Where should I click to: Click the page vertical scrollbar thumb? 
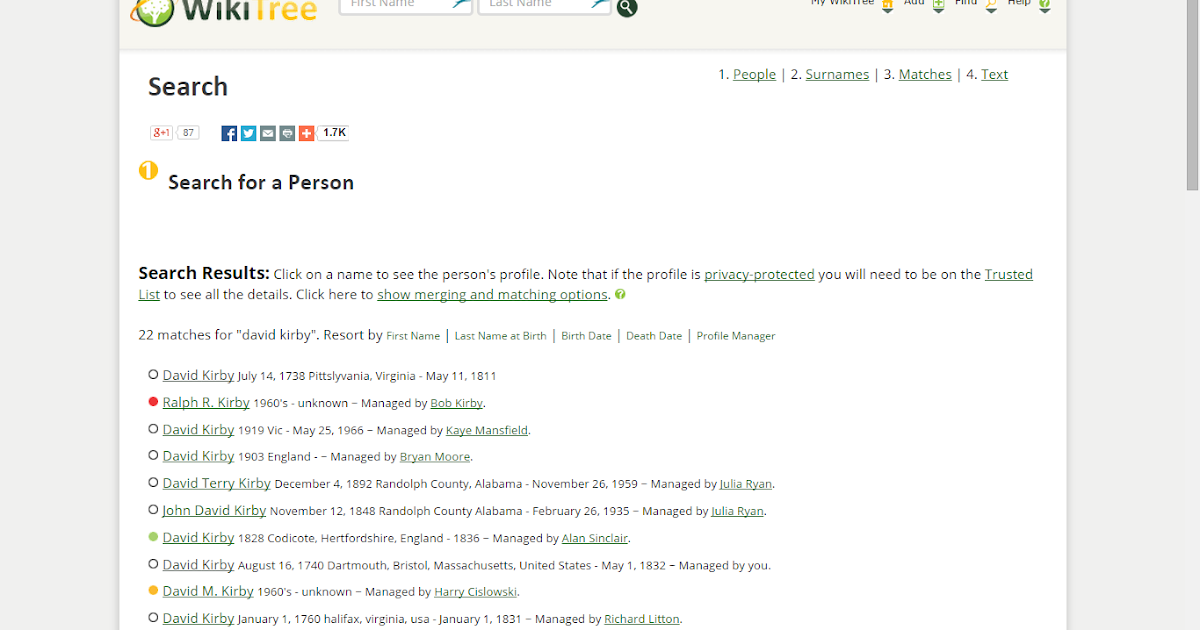[x=1192, y=95]
